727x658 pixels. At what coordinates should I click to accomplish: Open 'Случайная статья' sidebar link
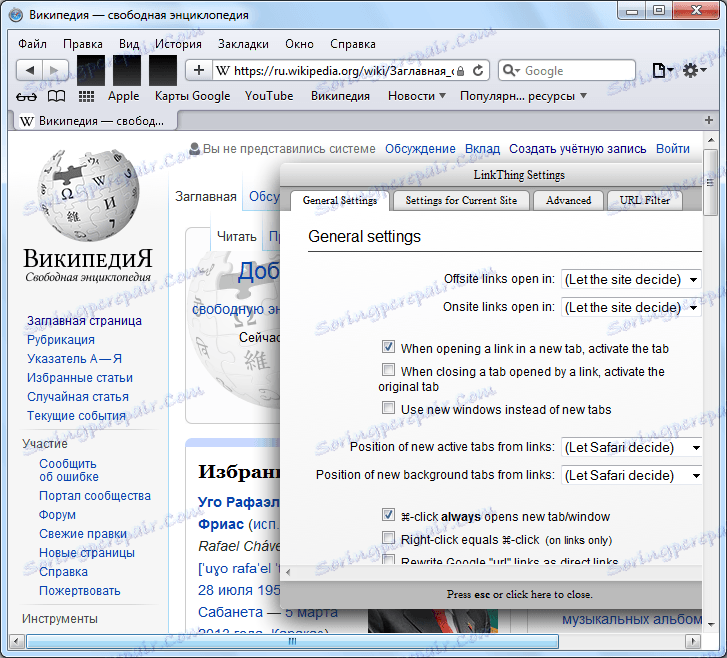[77, 397]
